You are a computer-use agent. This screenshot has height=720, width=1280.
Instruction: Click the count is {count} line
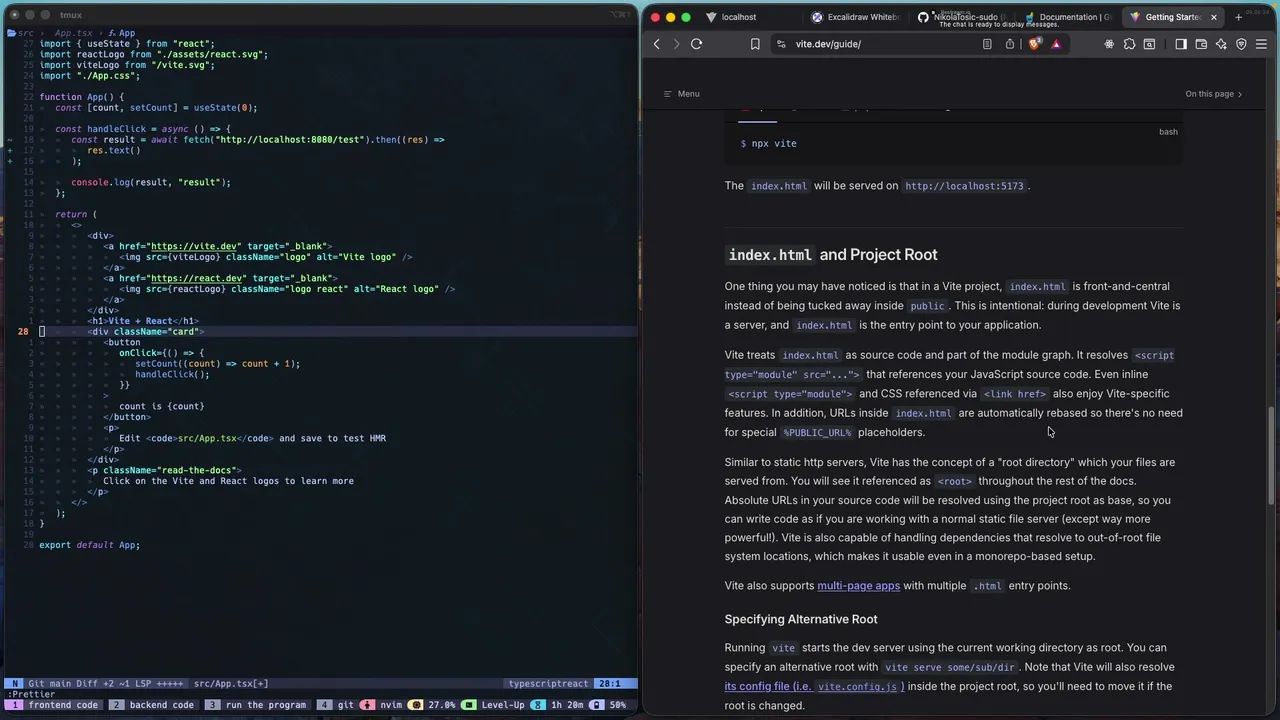coord(161,406)
